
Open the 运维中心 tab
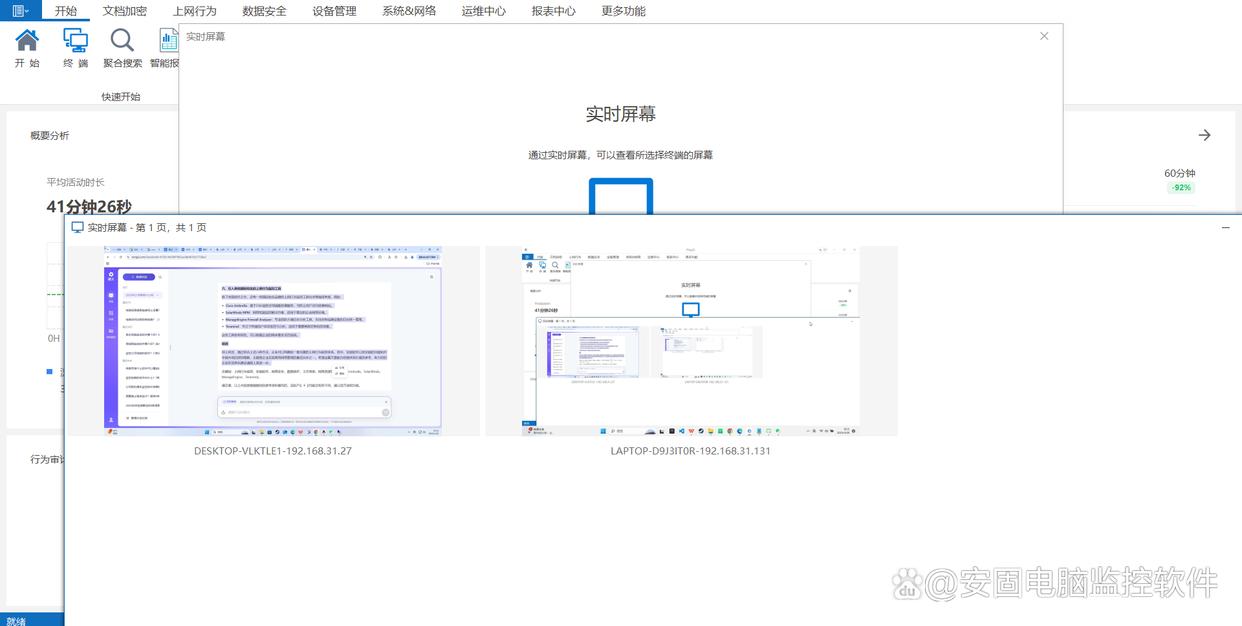483,11
